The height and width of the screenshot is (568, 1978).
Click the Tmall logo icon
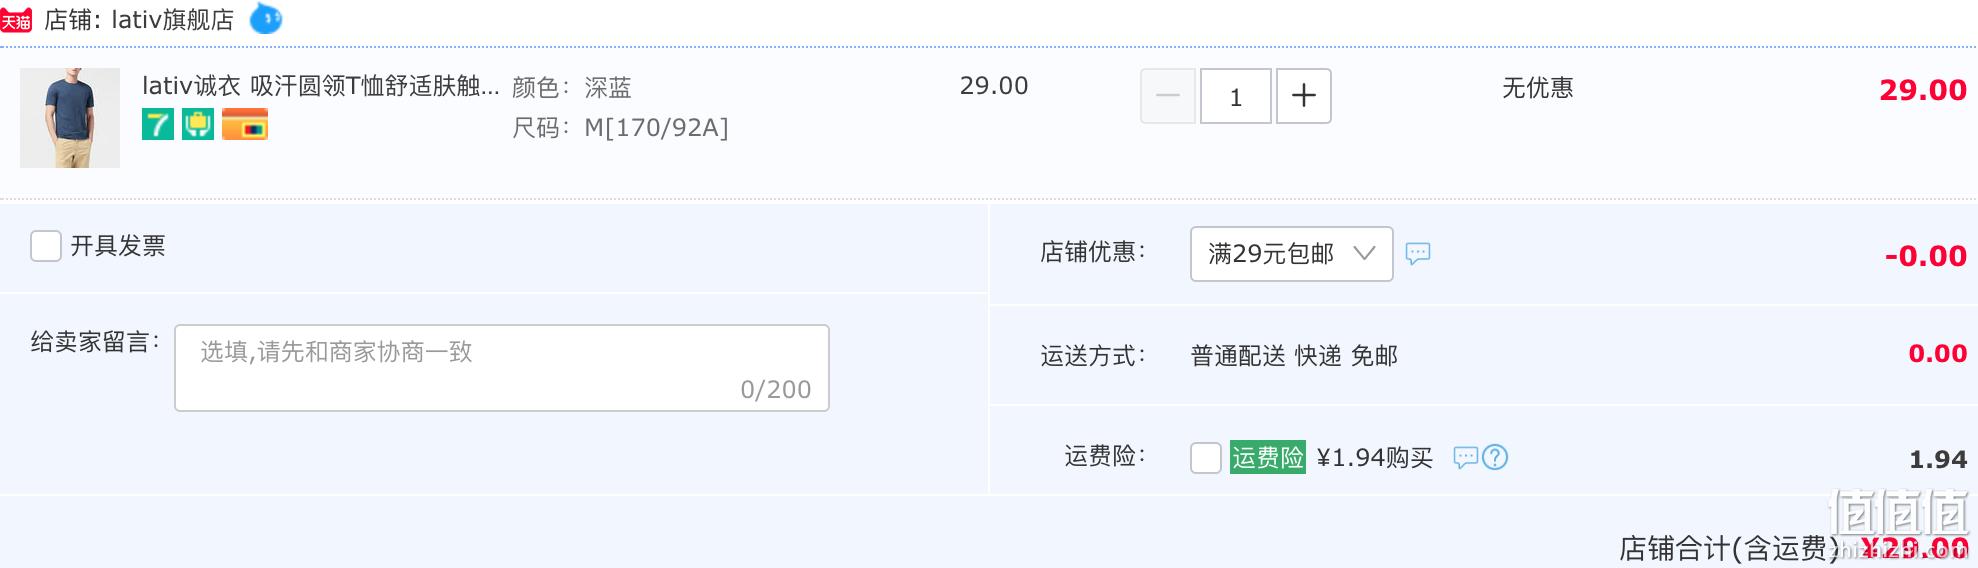pyautogui.click(x=16, y=20)
